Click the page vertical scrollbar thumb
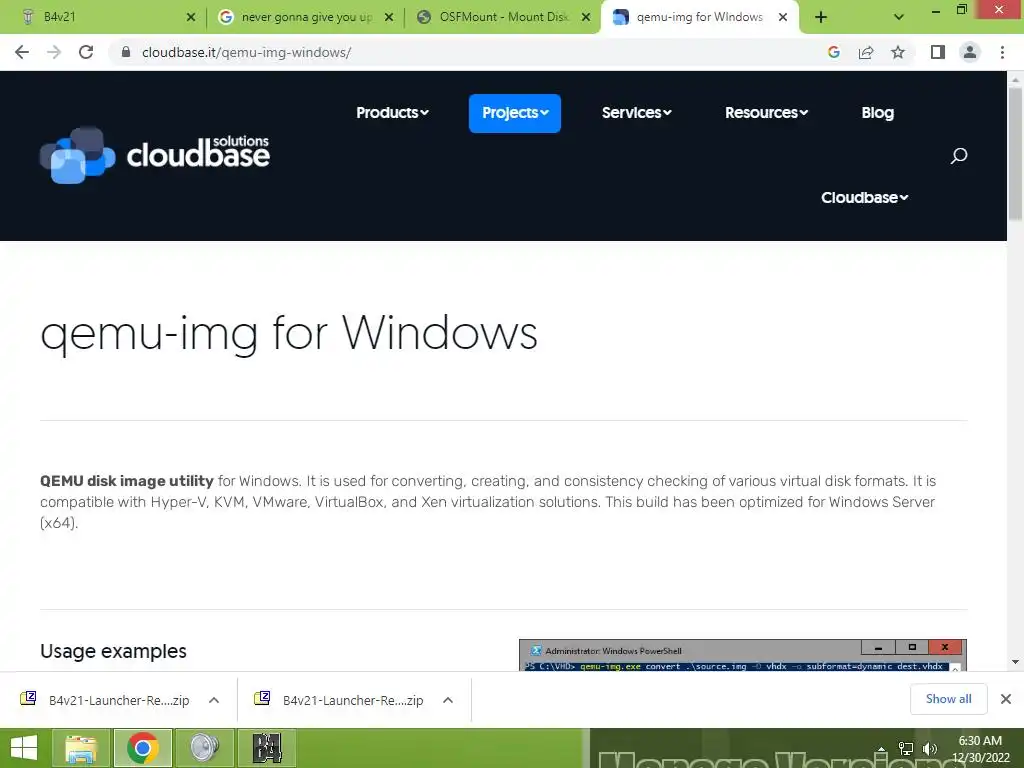 [1015, 153]
